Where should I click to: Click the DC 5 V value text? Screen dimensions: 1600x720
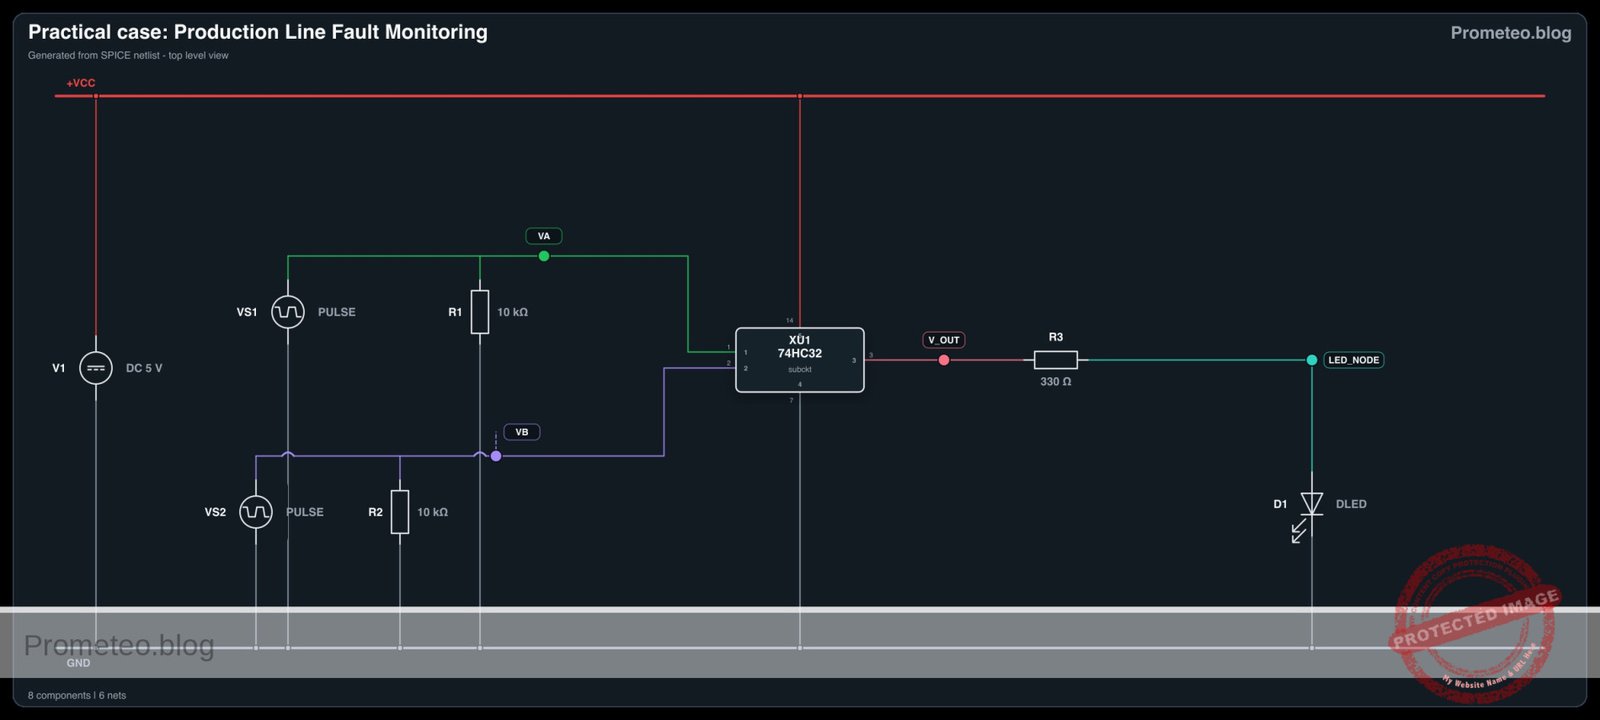(144, 368)
